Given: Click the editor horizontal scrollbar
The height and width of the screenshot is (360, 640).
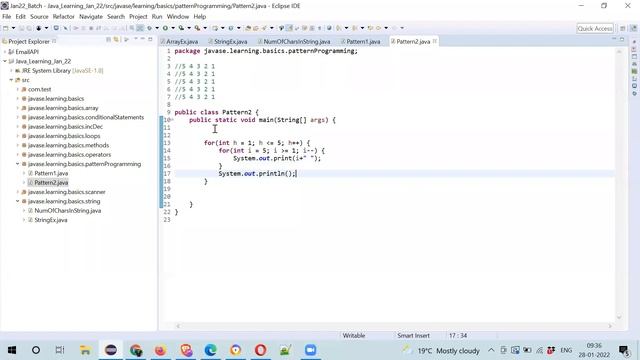Looking at the screenshot, I should 394,326.
